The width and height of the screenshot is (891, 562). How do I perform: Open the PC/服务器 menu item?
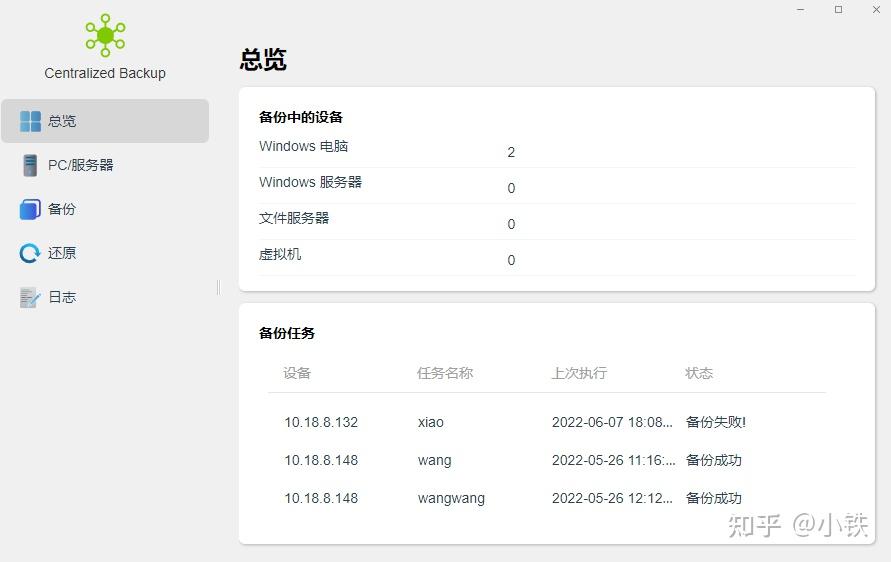(105, 165)
